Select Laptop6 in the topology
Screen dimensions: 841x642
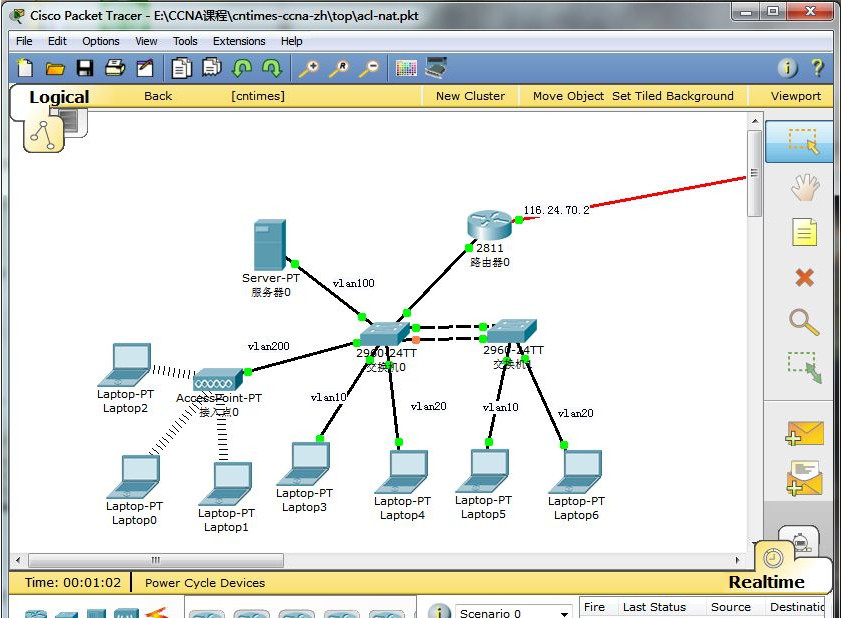coord(576,471)
